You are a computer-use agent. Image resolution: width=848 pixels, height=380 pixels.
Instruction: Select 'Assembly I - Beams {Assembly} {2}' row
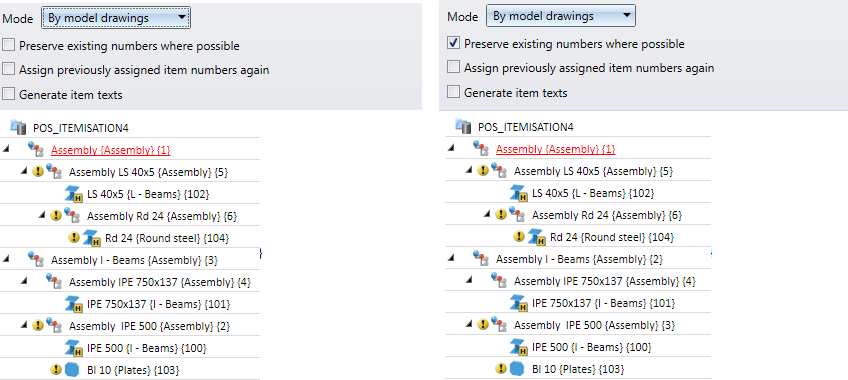[579, 259]
